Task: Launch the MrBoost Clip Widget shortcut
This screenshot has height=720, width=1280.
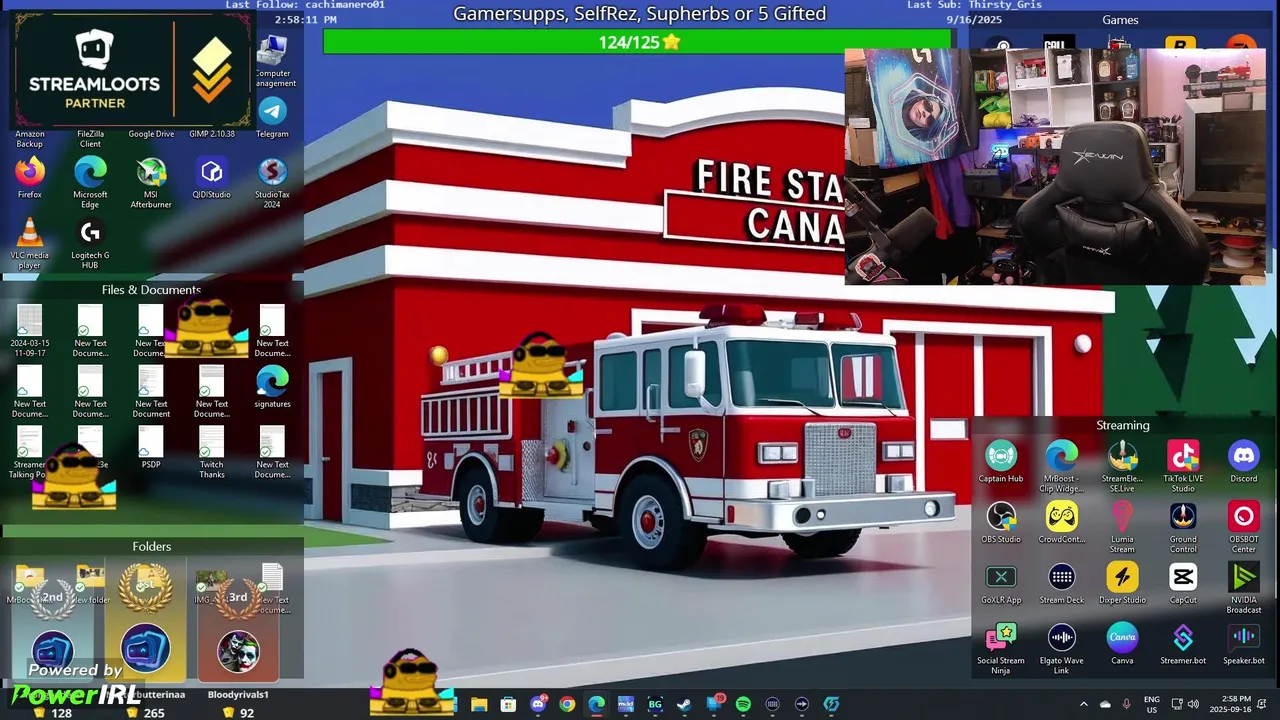Action: click(x=1062, y=466)
